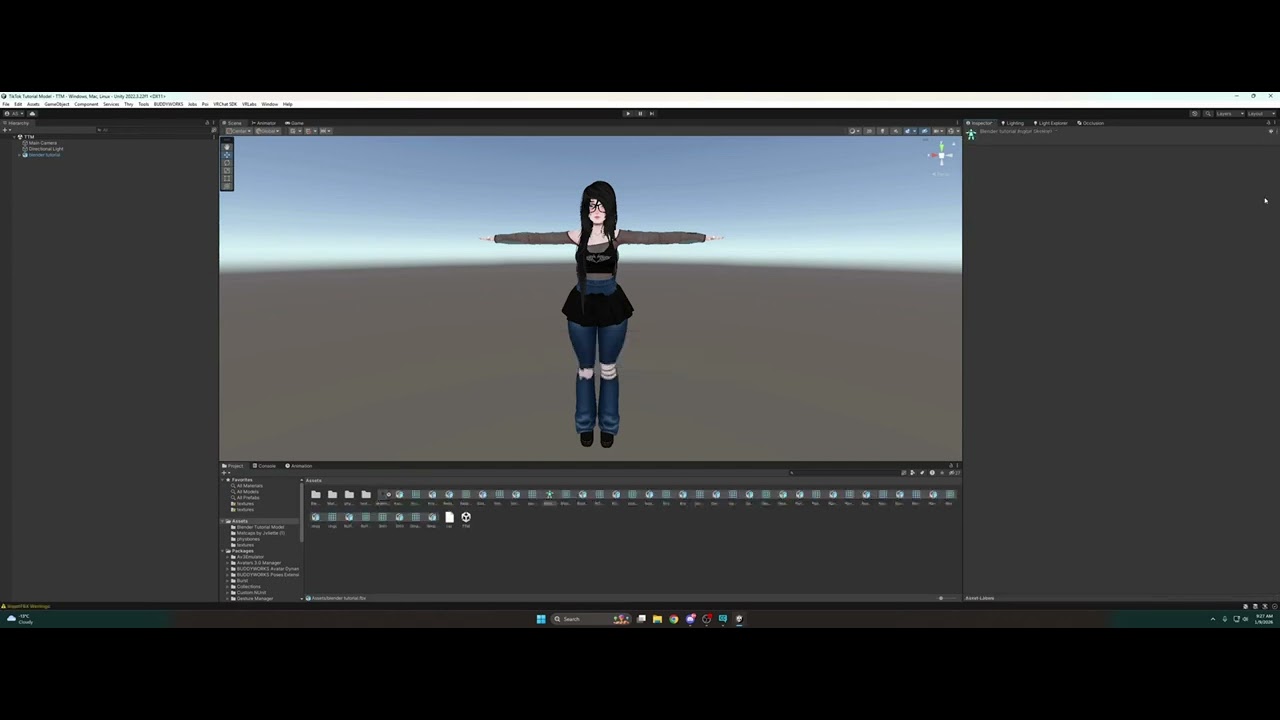Select the Rotate tool in Scene toolbar

(x=227, y=163)
